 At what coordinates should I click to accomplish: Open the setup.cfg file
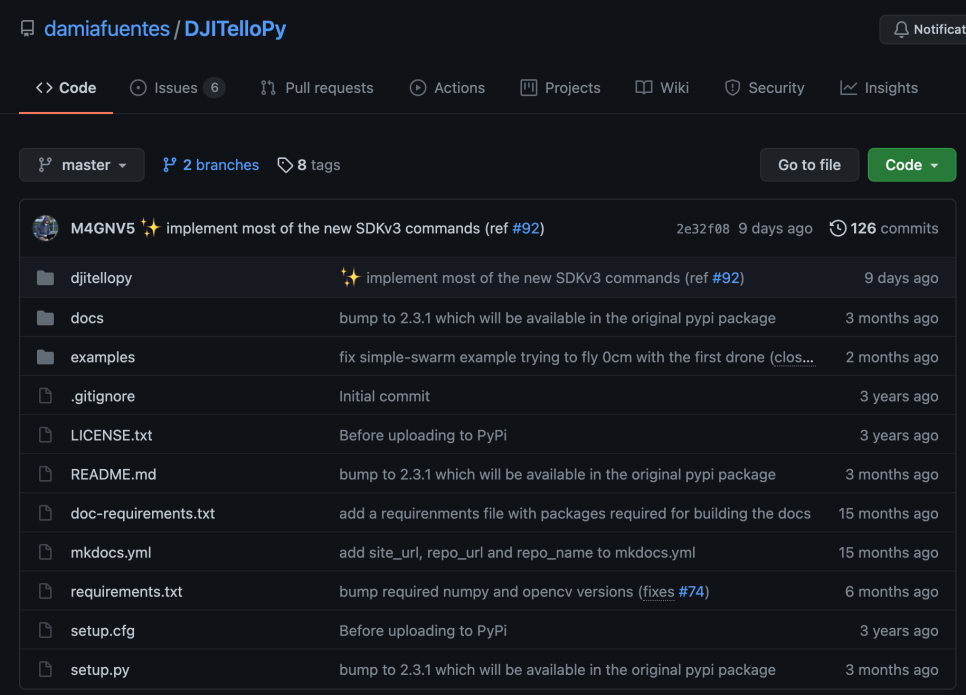103,631
